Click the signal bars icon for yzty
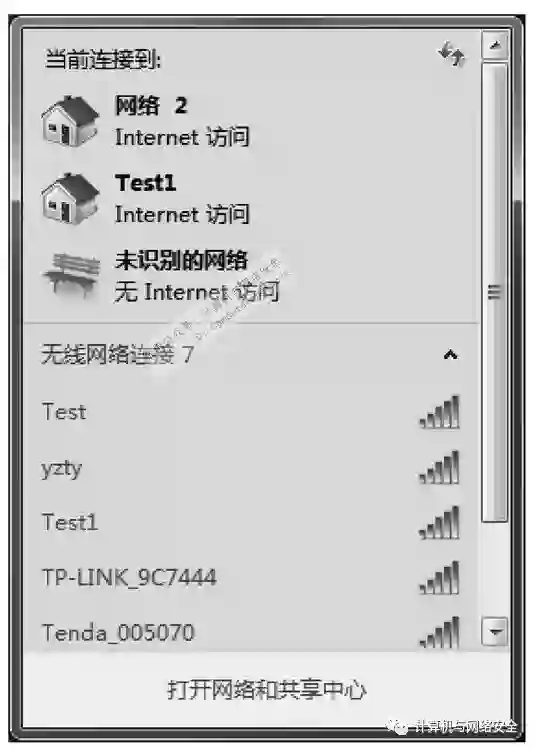 439,467
